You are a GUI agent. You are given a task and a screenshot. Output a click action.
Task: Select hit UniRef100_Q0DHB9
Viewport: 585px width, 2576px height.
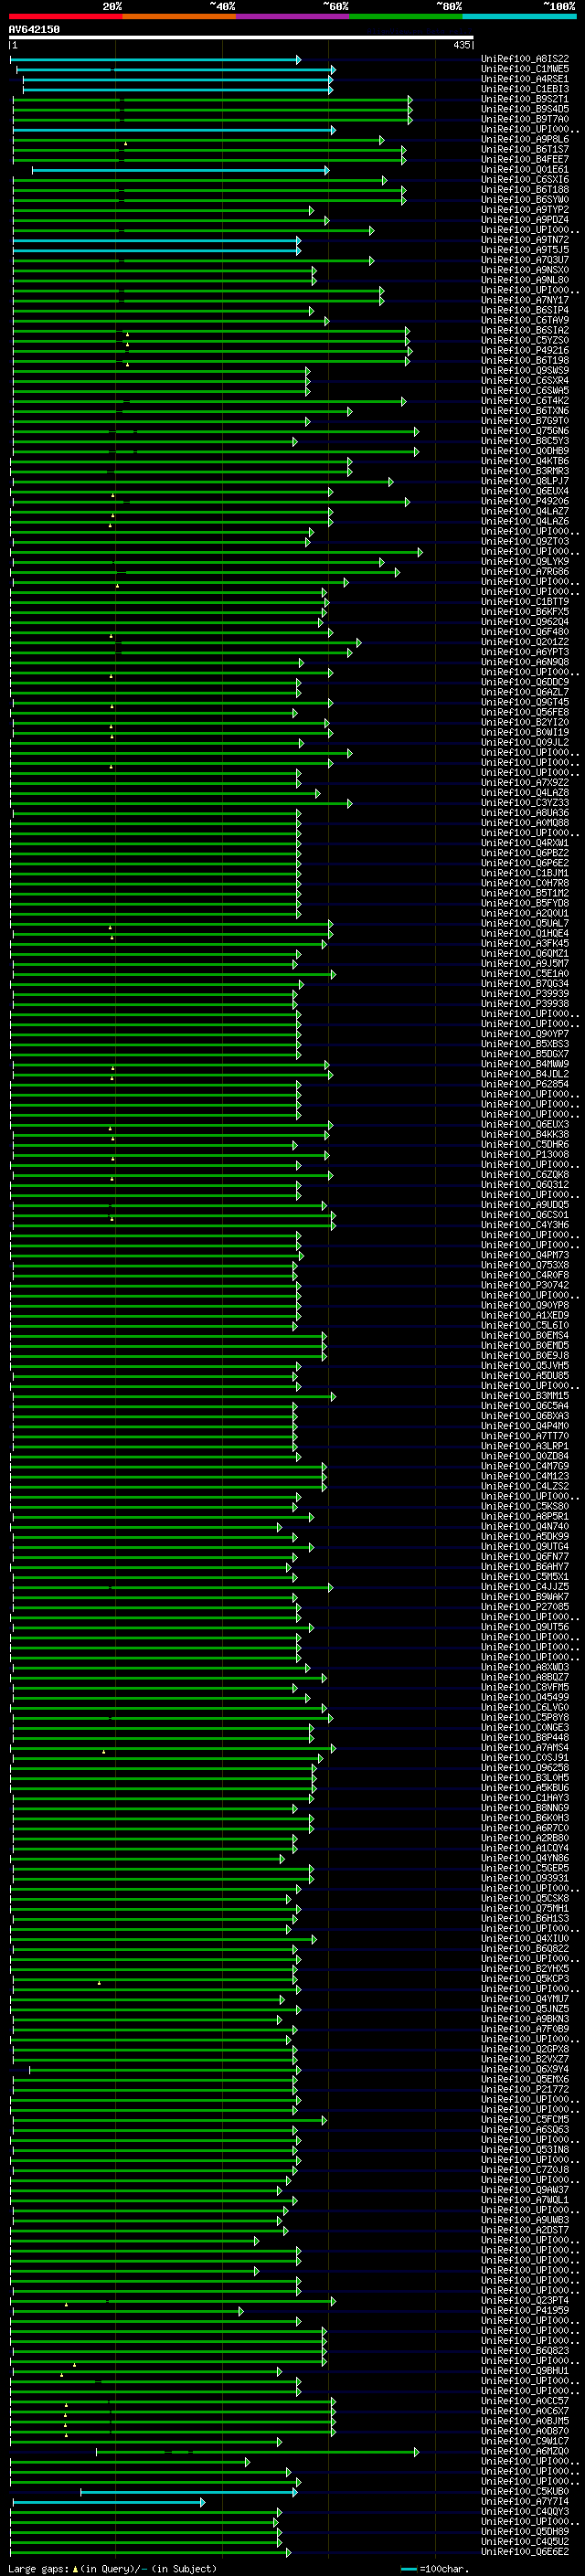(x=525, y=451)
